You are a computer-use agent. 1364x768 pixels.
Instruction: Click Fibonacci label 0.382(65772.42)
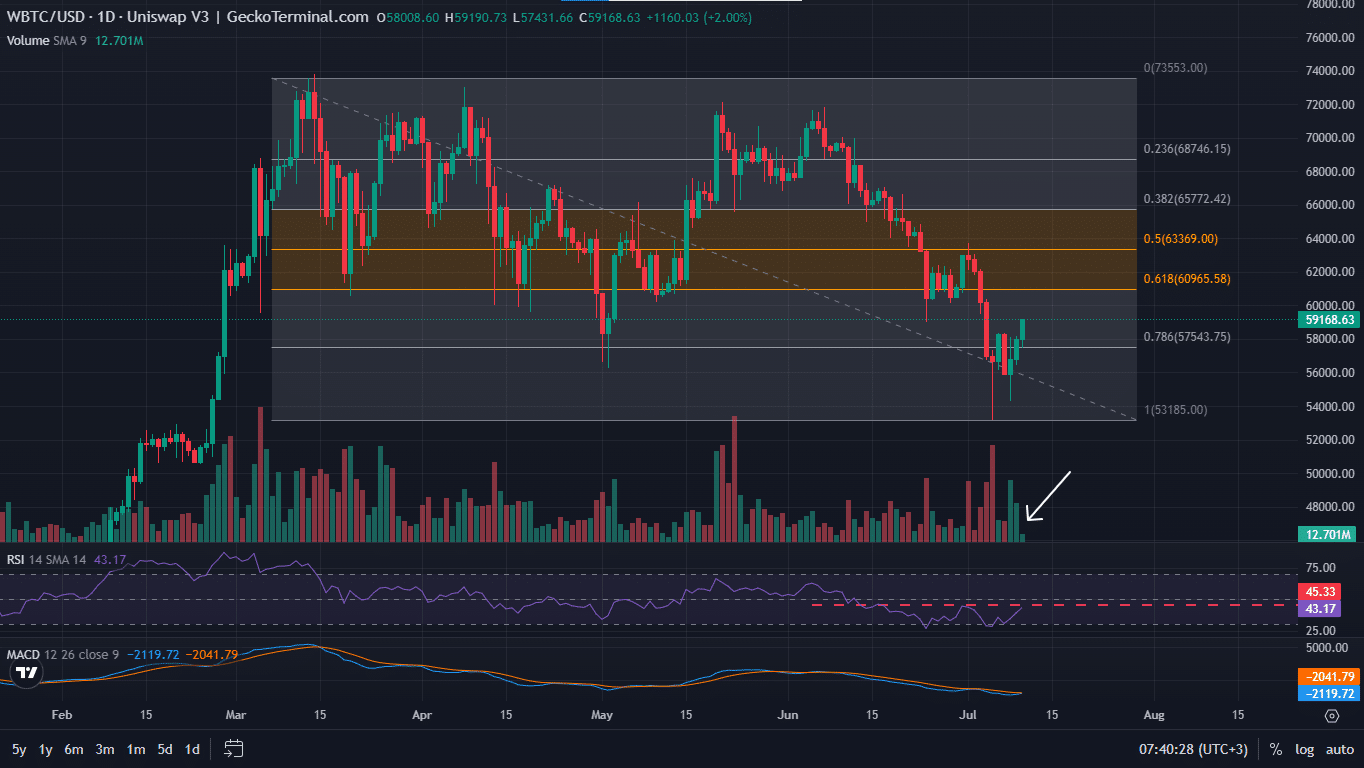(x=1187, y=199)
